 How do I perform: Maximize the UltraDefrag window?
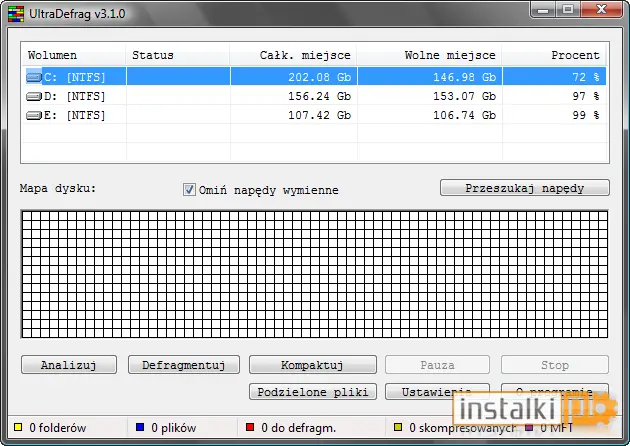click(568, 10)
